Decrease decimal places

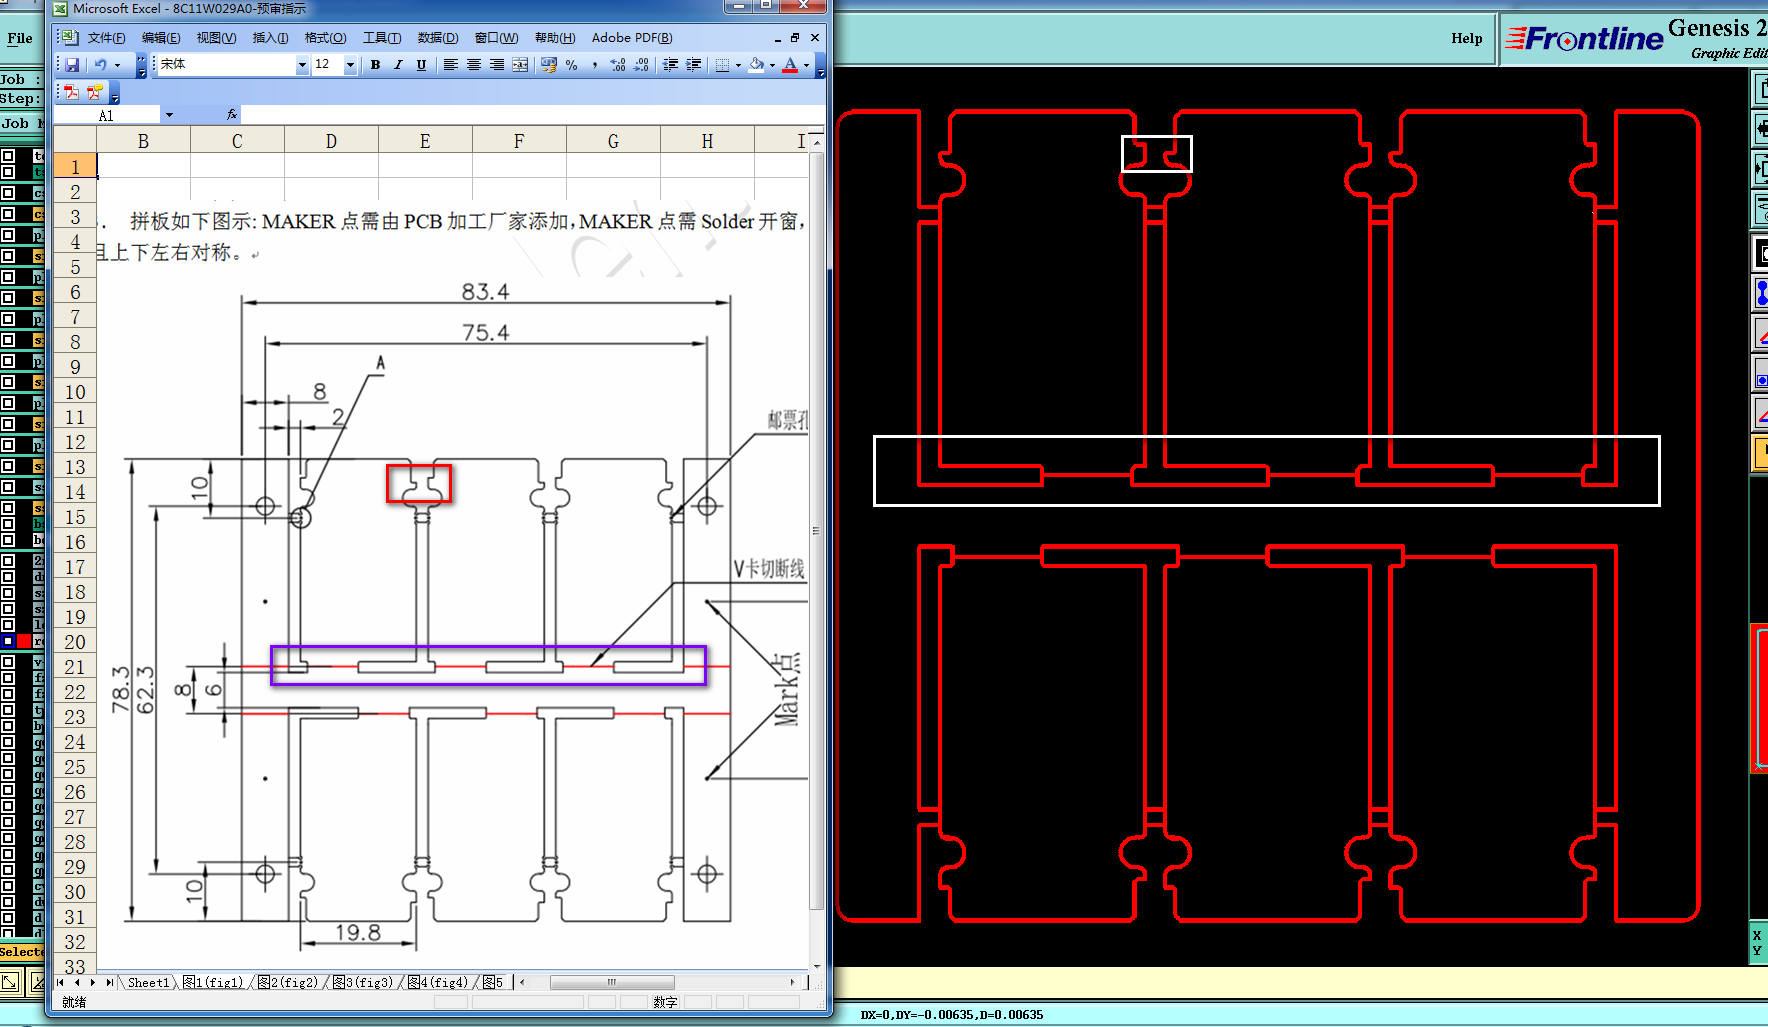(641, 65)
